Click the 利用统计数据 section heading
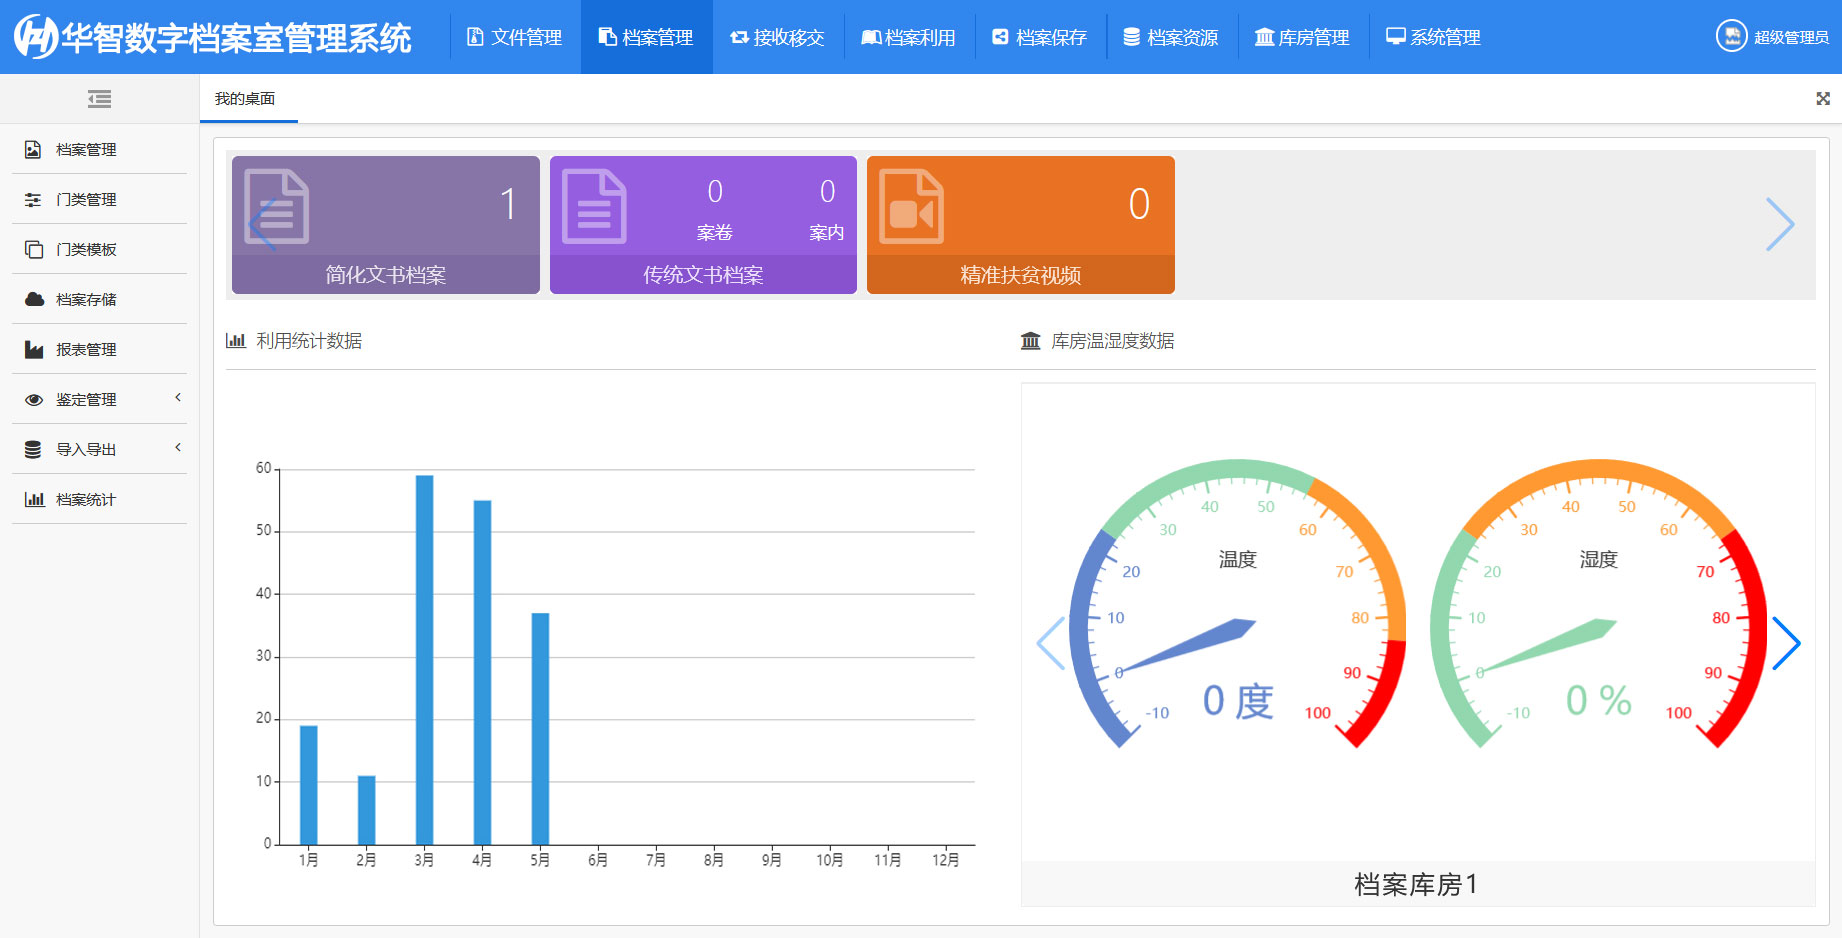1842x938 pixels. click(x=309, y=341)
